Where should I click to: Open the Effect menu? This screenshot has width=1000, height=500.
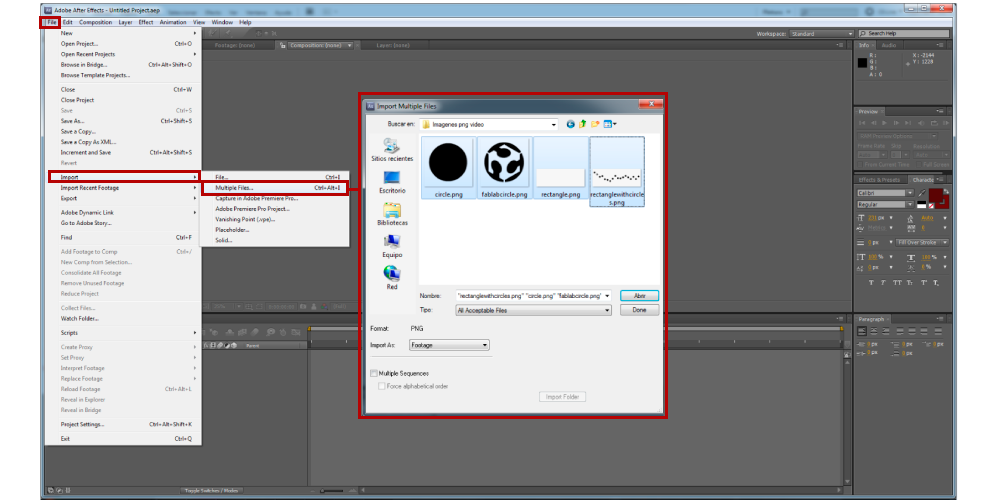pyautogui.click(x=146, y=22)
